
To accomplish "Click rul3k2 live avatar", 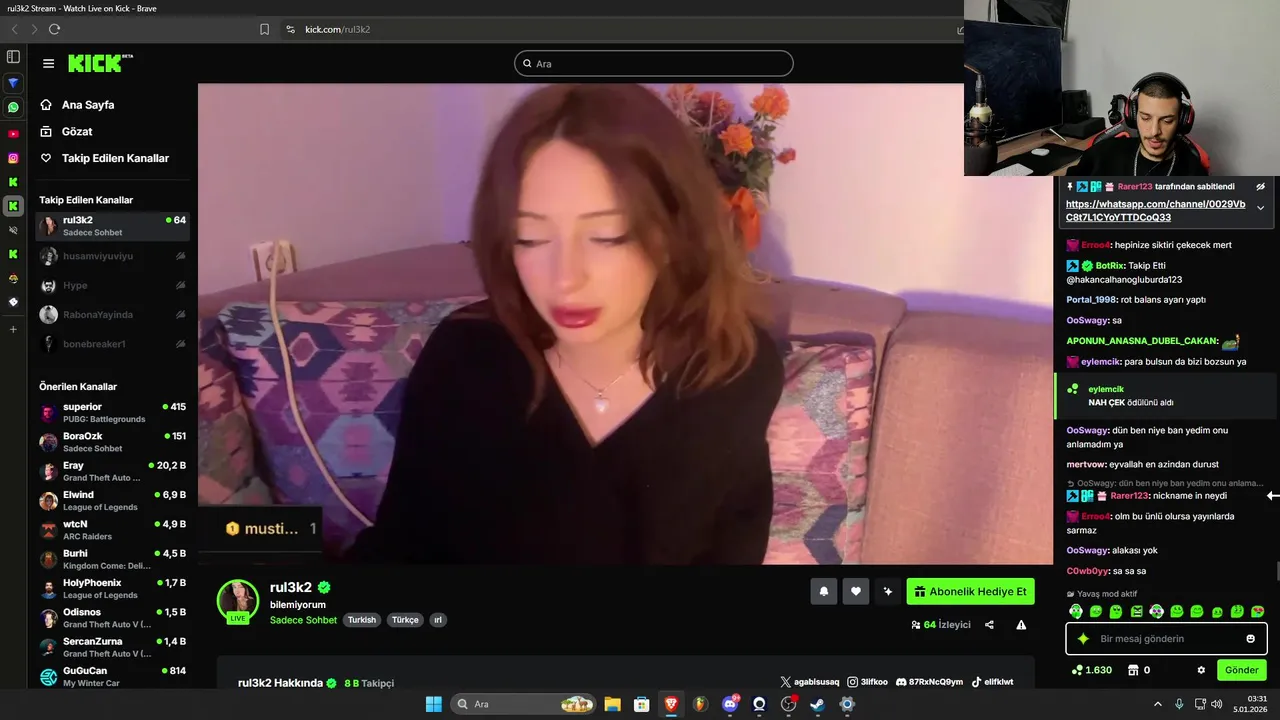I will coord(238,601).
